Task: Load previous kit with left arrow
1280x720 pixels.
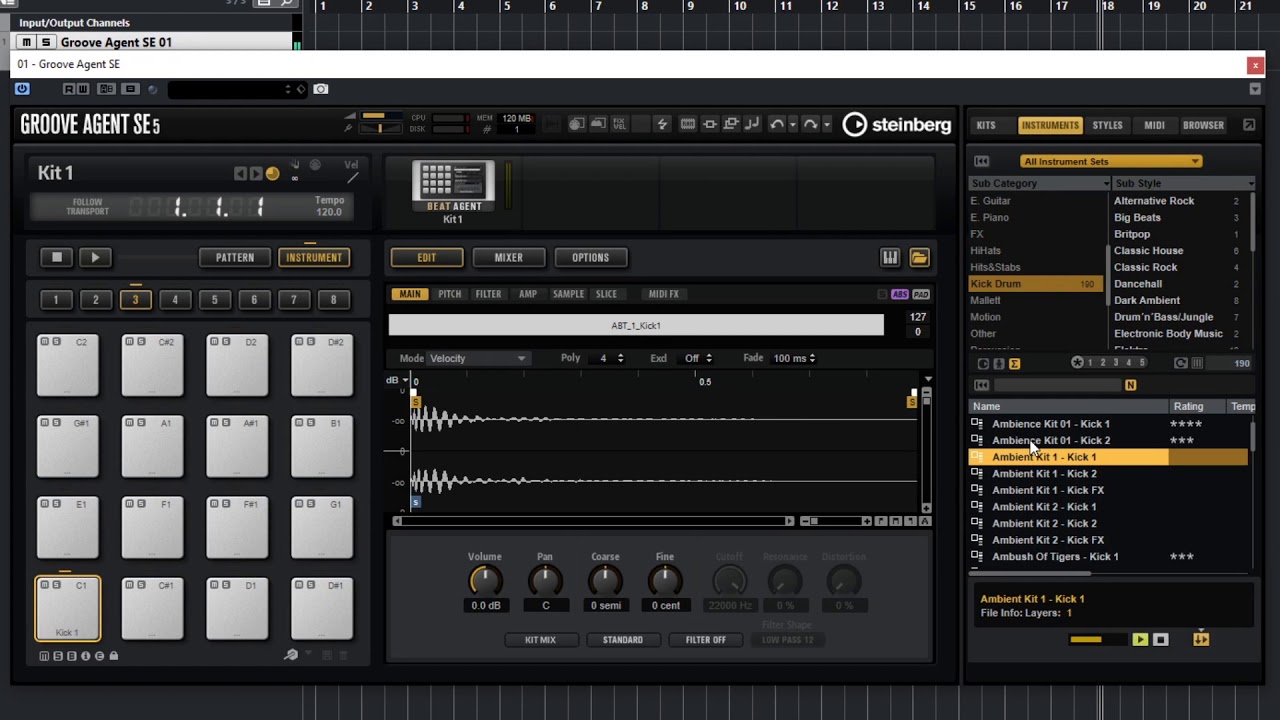Action: (x=240, y=173)
